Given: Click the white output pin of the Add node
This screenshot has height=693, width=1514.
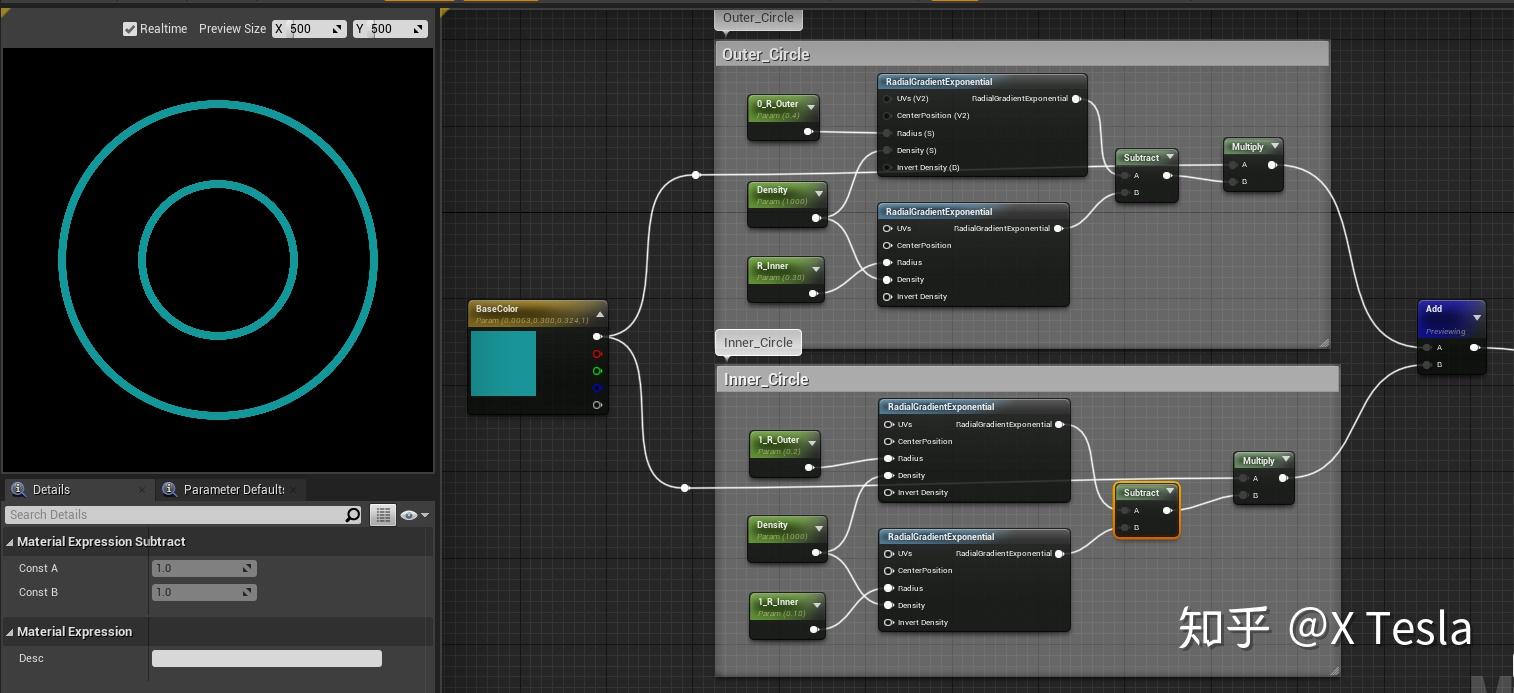Looking at the screenshot, I should pos(1475,348).
